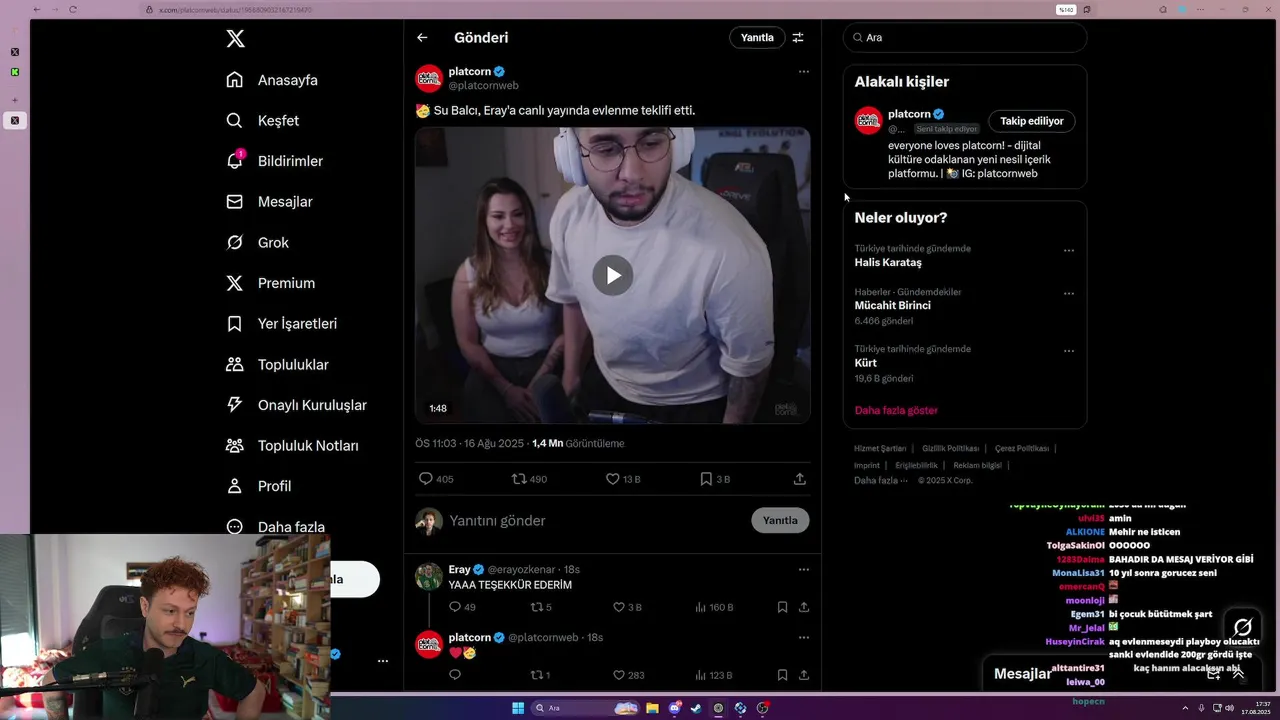Viewport: 1280px width, 720px height.
Task: Open platcorn reply's three-dot menu
Action: 803,637
